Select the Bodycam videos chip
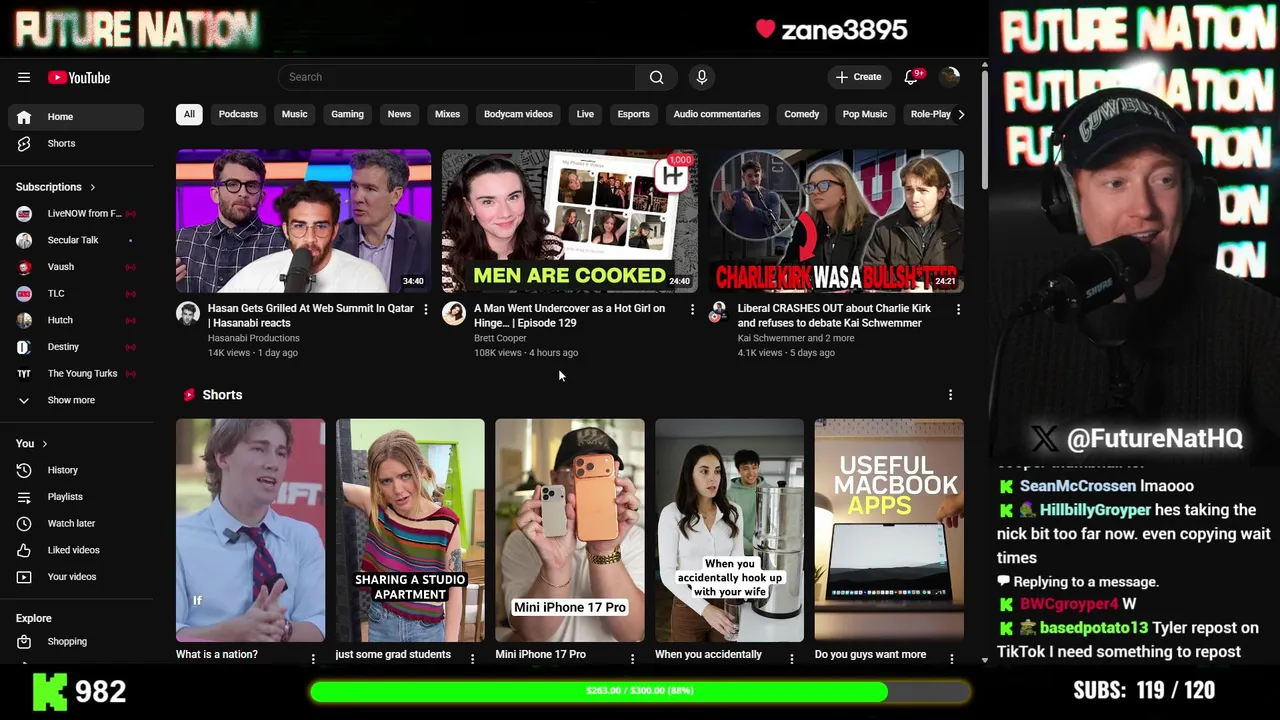The height and width of the screenshot is (720, 1280). [x=518, y=114]
